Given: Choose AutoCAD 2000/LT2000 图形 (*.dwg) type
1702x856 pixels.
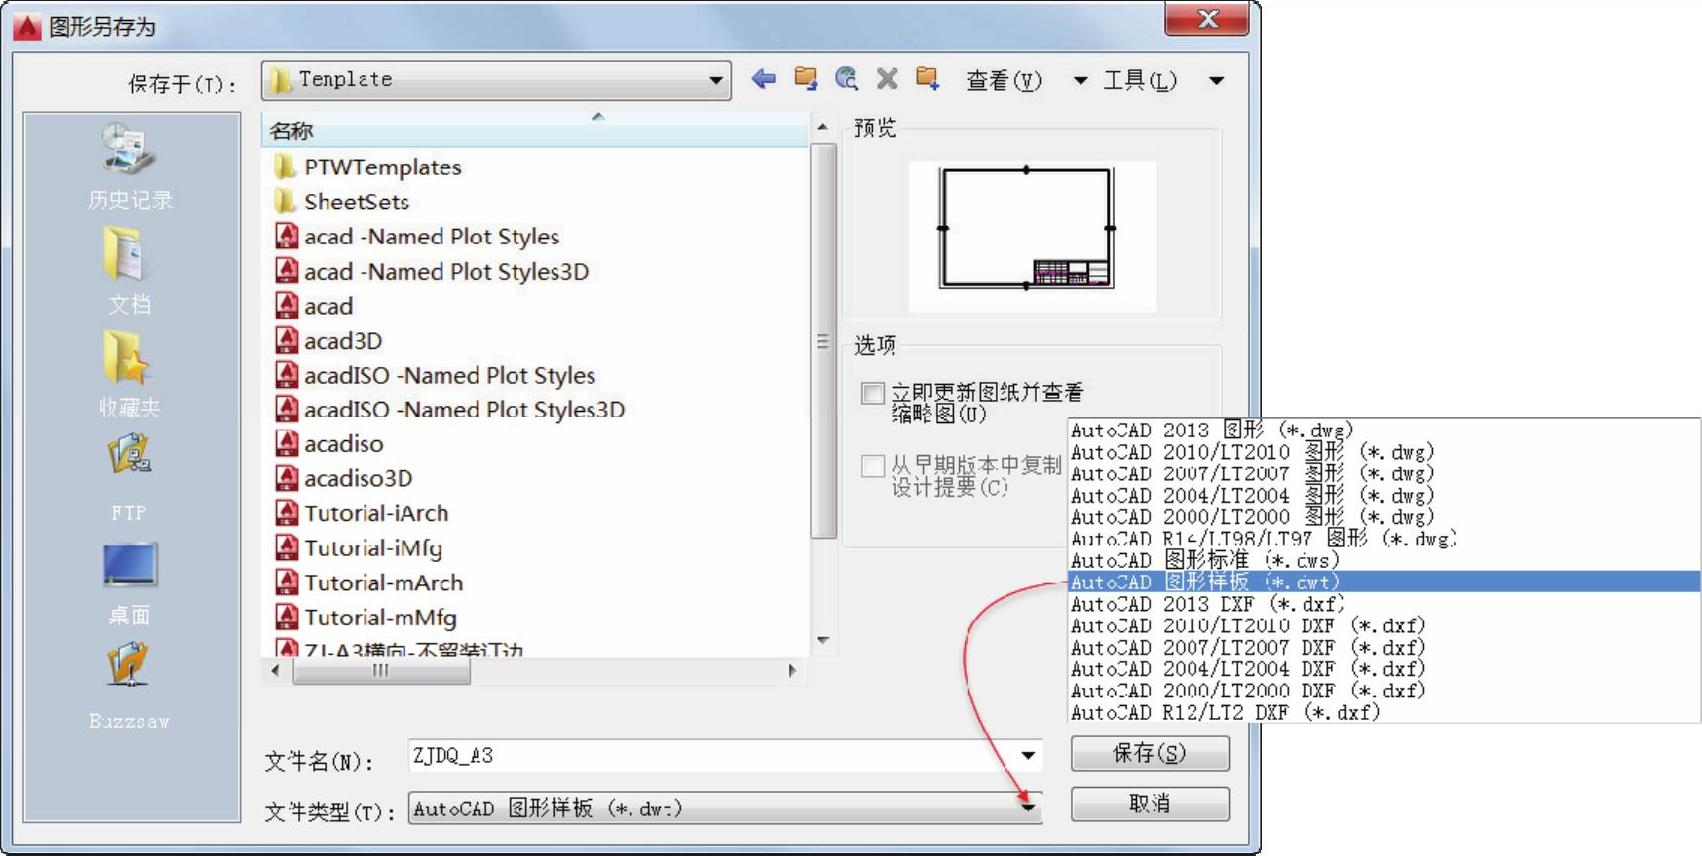Looking at the screenshot, I should (x=1384, y=517).
